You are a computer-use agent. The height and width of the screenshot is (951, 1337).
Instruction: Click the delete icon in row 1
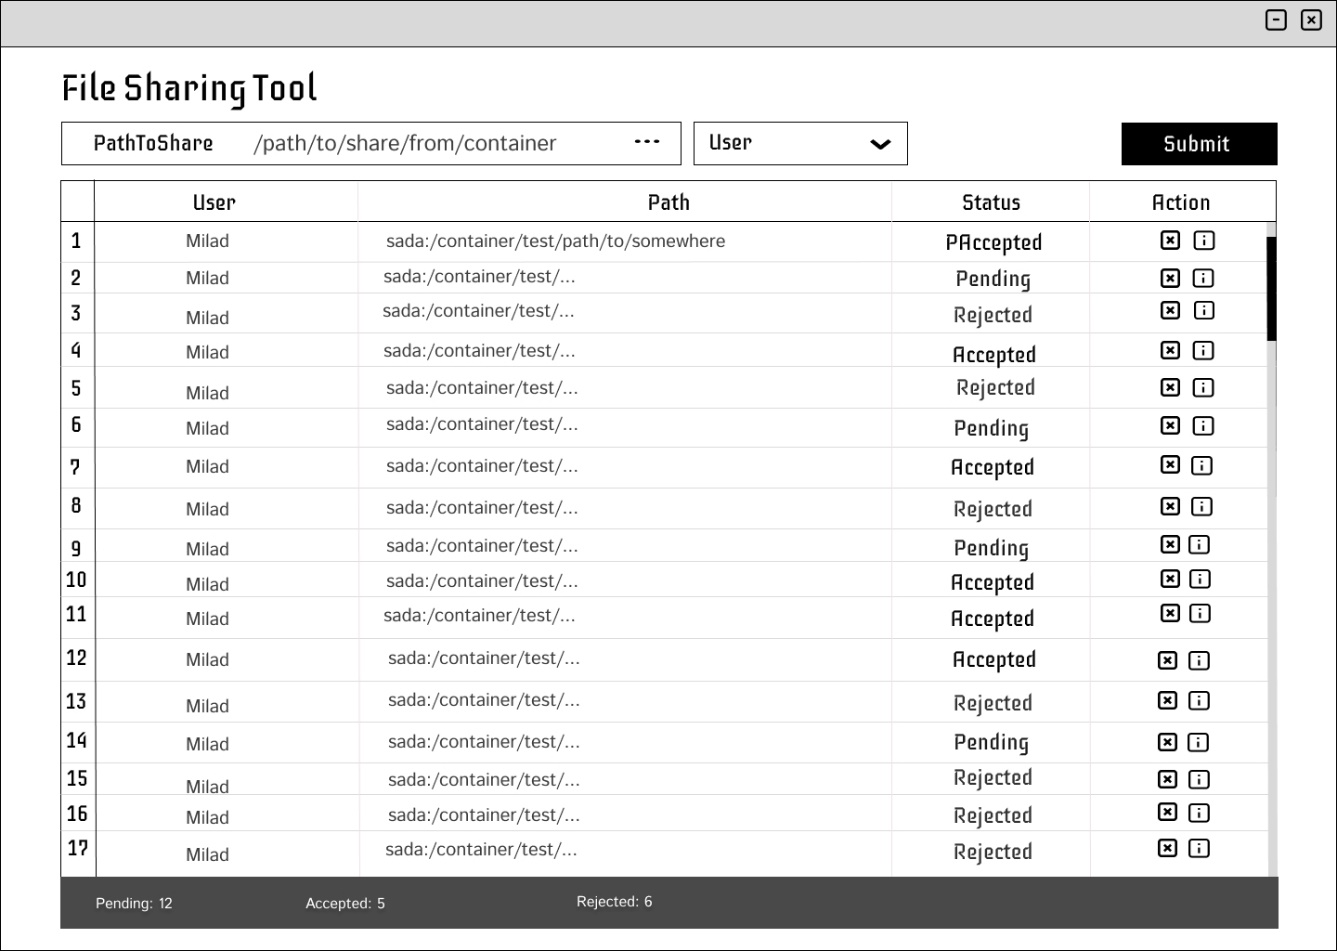point(1170,240)
